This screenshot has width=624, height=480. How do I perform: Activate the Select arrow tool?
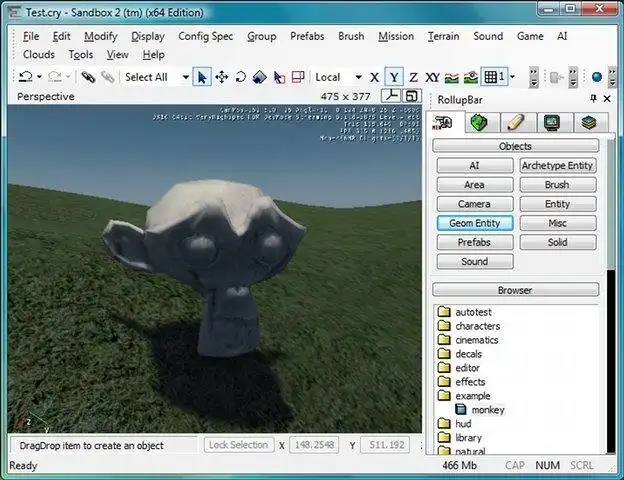[x=202, y=77]
